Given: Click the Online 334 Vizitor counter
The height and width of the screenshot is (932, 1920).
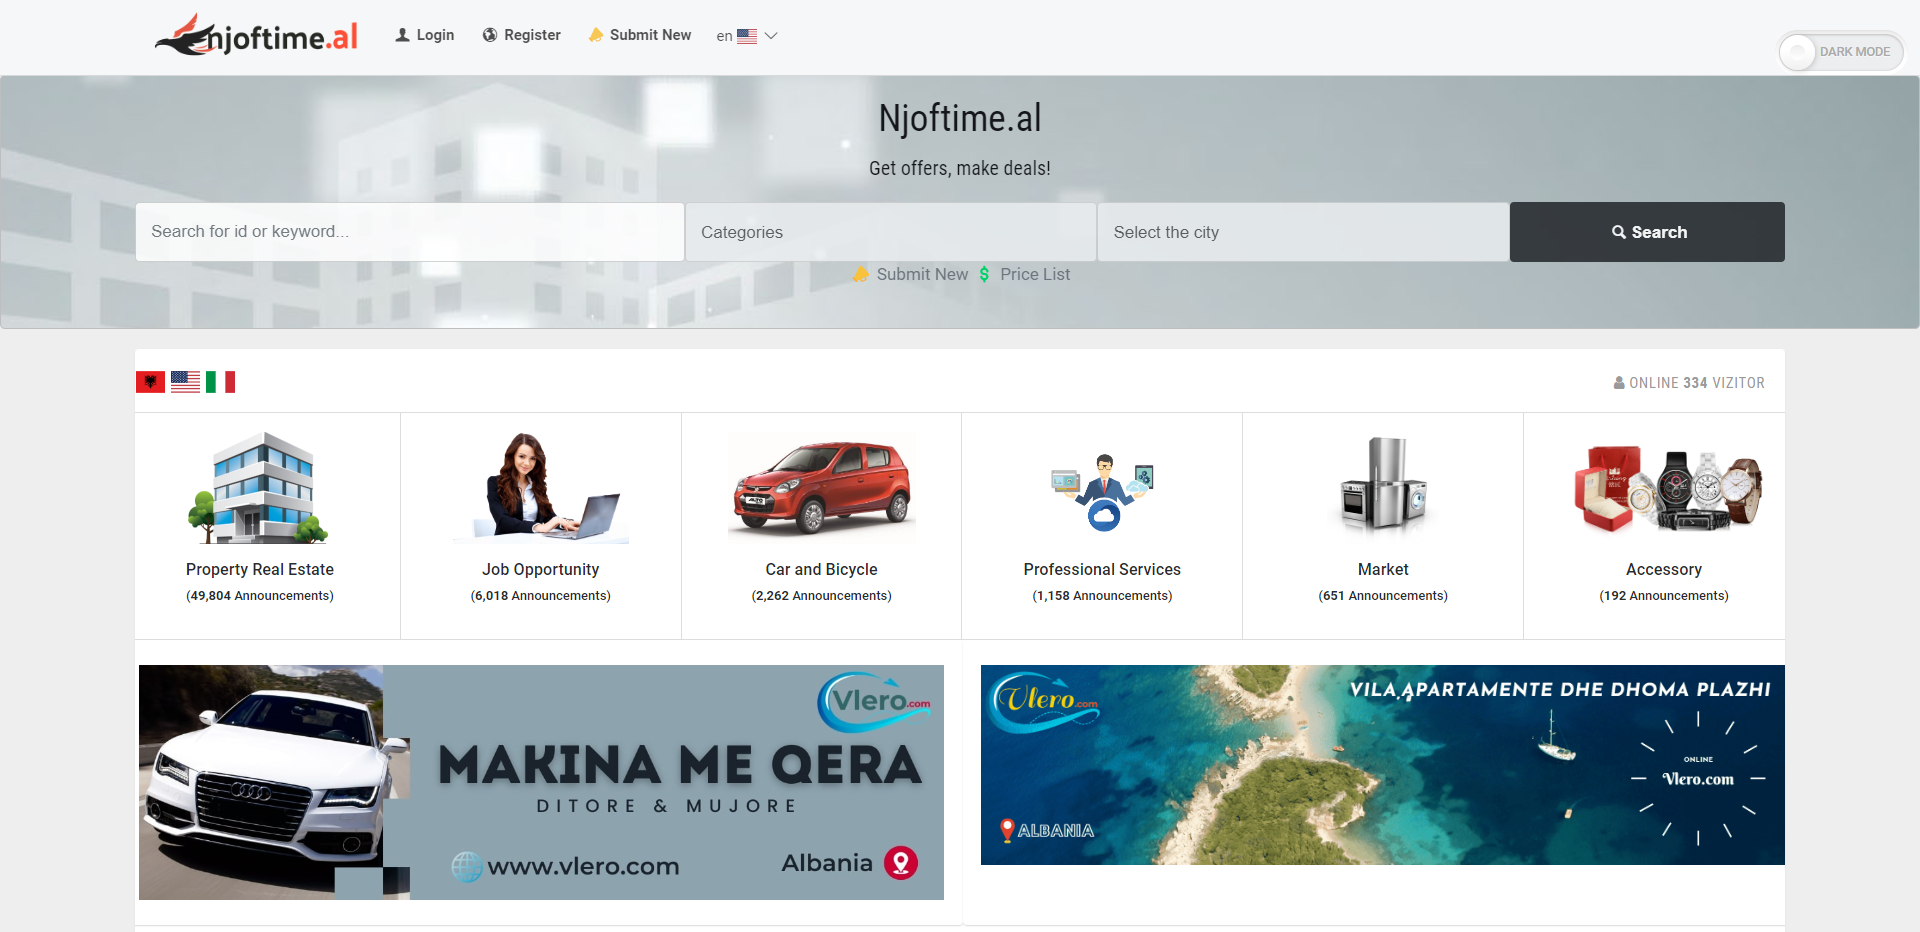Looking at the screenshot, I should point(1689,383).
